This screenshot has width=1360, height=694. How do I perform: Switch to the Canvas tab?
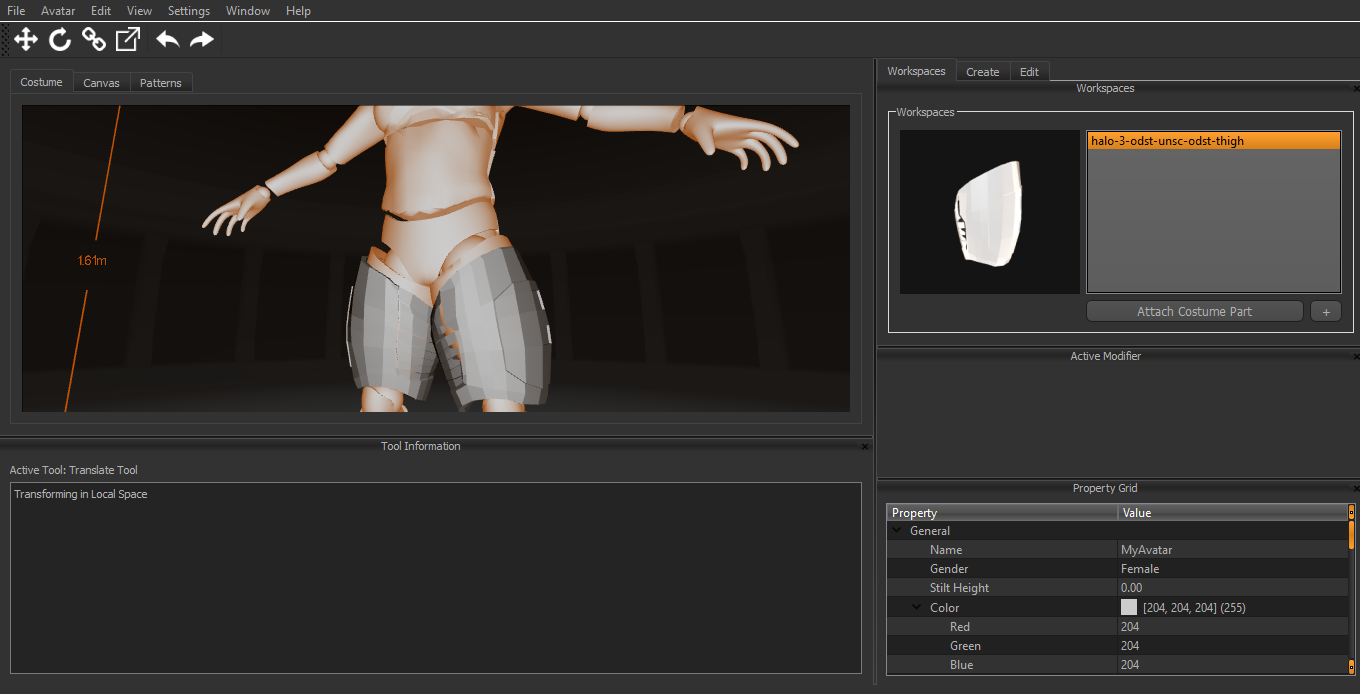point(102,83)
